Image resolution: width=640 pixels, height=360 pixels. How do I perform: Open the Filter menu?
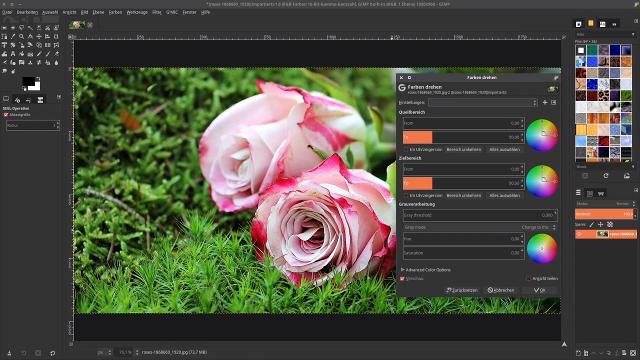pyautogui.click(x=157, y=12)
